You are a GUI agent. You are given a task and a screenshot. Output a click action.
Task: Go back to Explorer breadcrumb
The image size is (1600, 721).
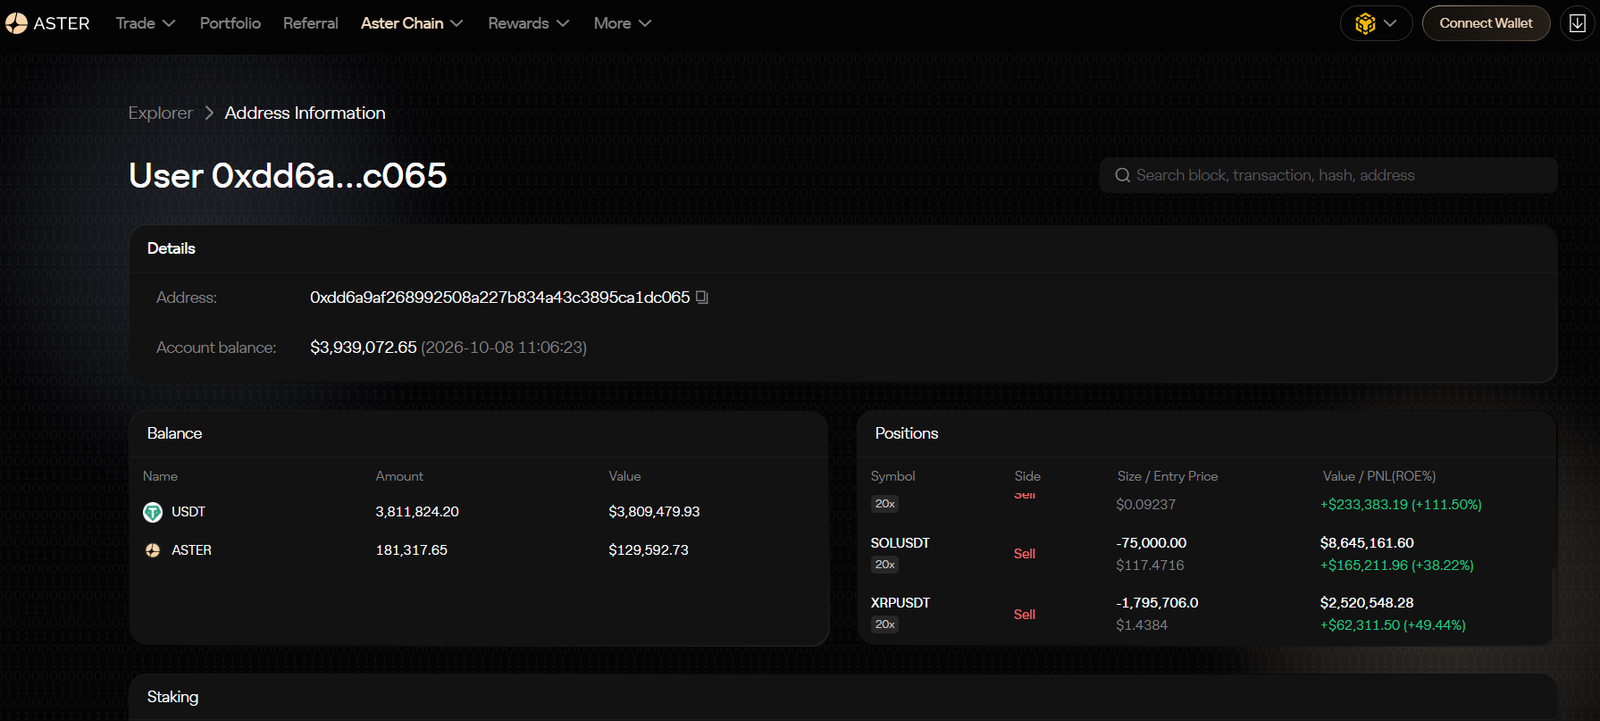[160, 113]
